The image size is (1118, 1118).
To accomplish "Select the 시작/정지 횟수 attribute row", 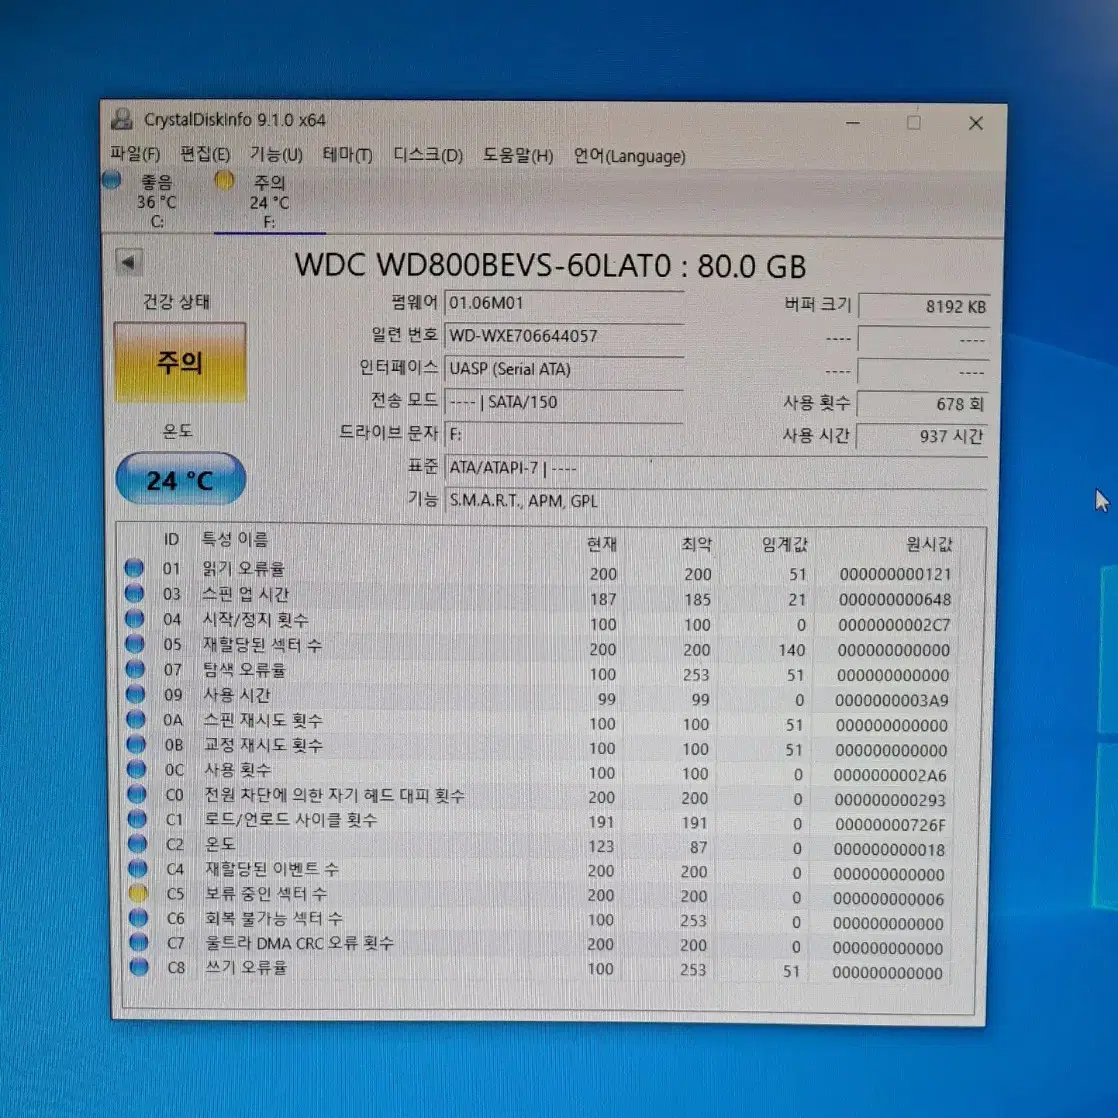I will point(538,621).
